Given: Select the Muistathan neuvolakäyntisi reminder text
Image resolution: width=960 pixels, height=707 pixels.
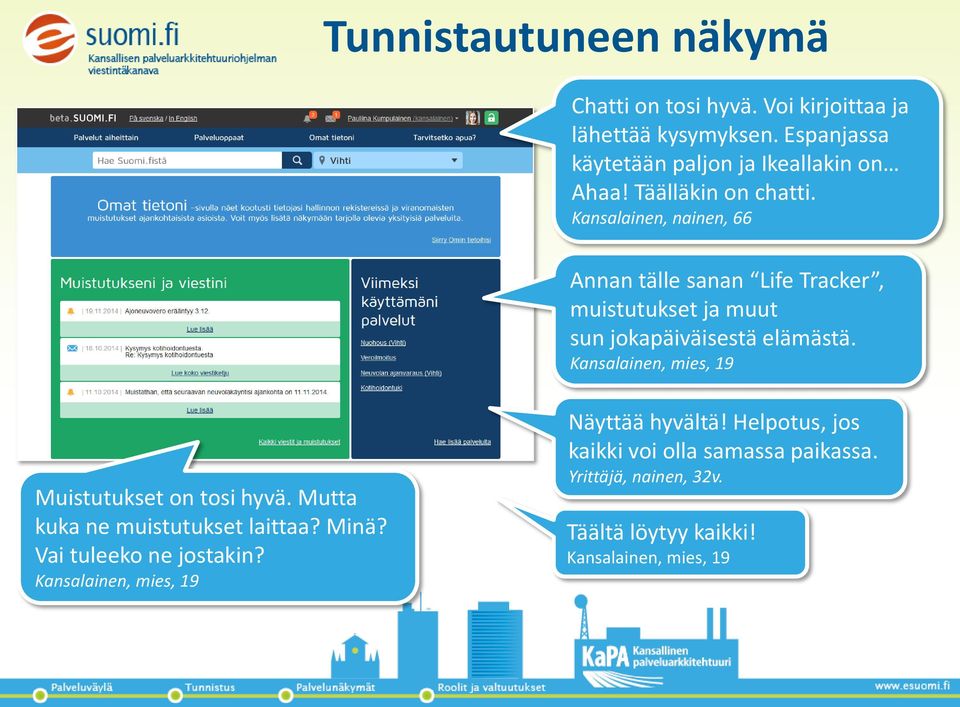Looking at the screenshot, I should click(226, 392).
